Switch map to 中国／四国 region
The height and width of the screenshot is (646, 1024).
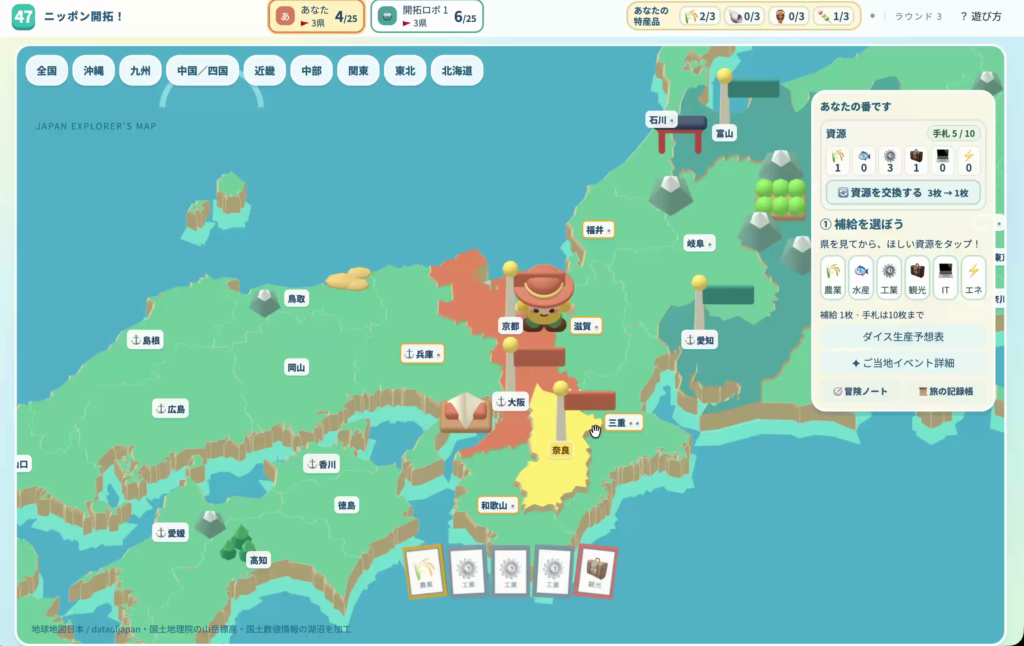click(202, 71)
